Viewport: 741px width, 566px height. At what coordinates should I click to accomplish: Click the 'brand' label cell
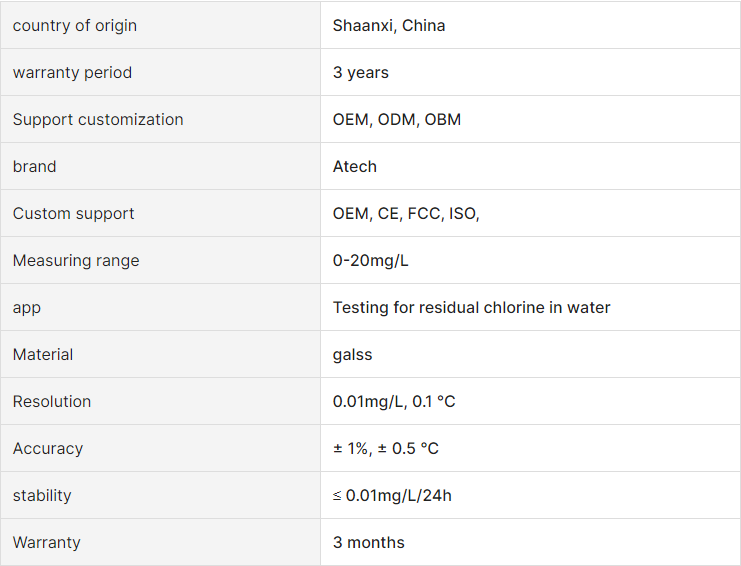click(160, 166)
